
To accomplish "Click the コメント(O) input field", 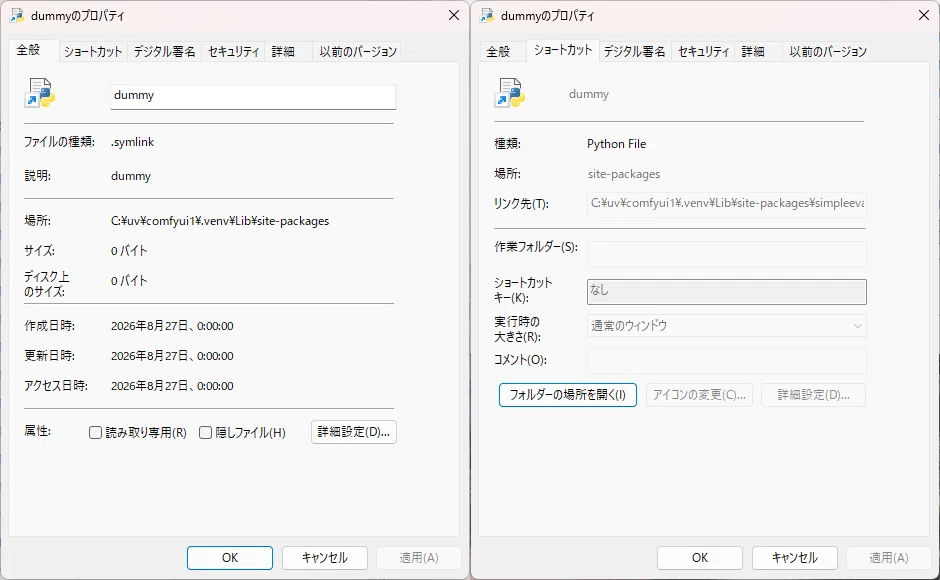I will click(727, 360).
